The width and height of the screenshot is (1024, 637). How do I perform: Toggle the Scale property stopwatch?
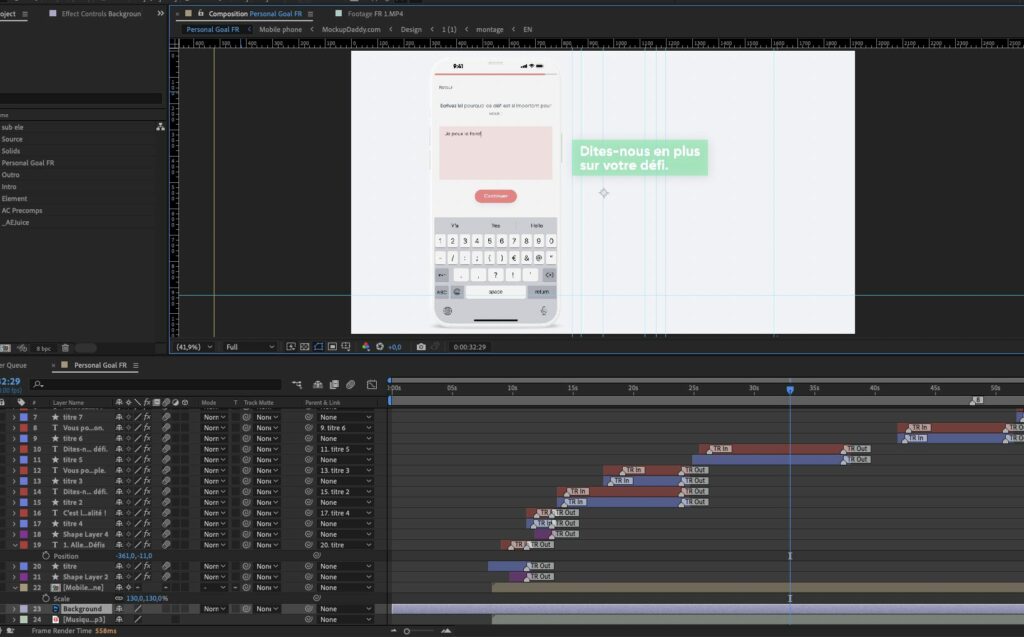pos(45,598)
